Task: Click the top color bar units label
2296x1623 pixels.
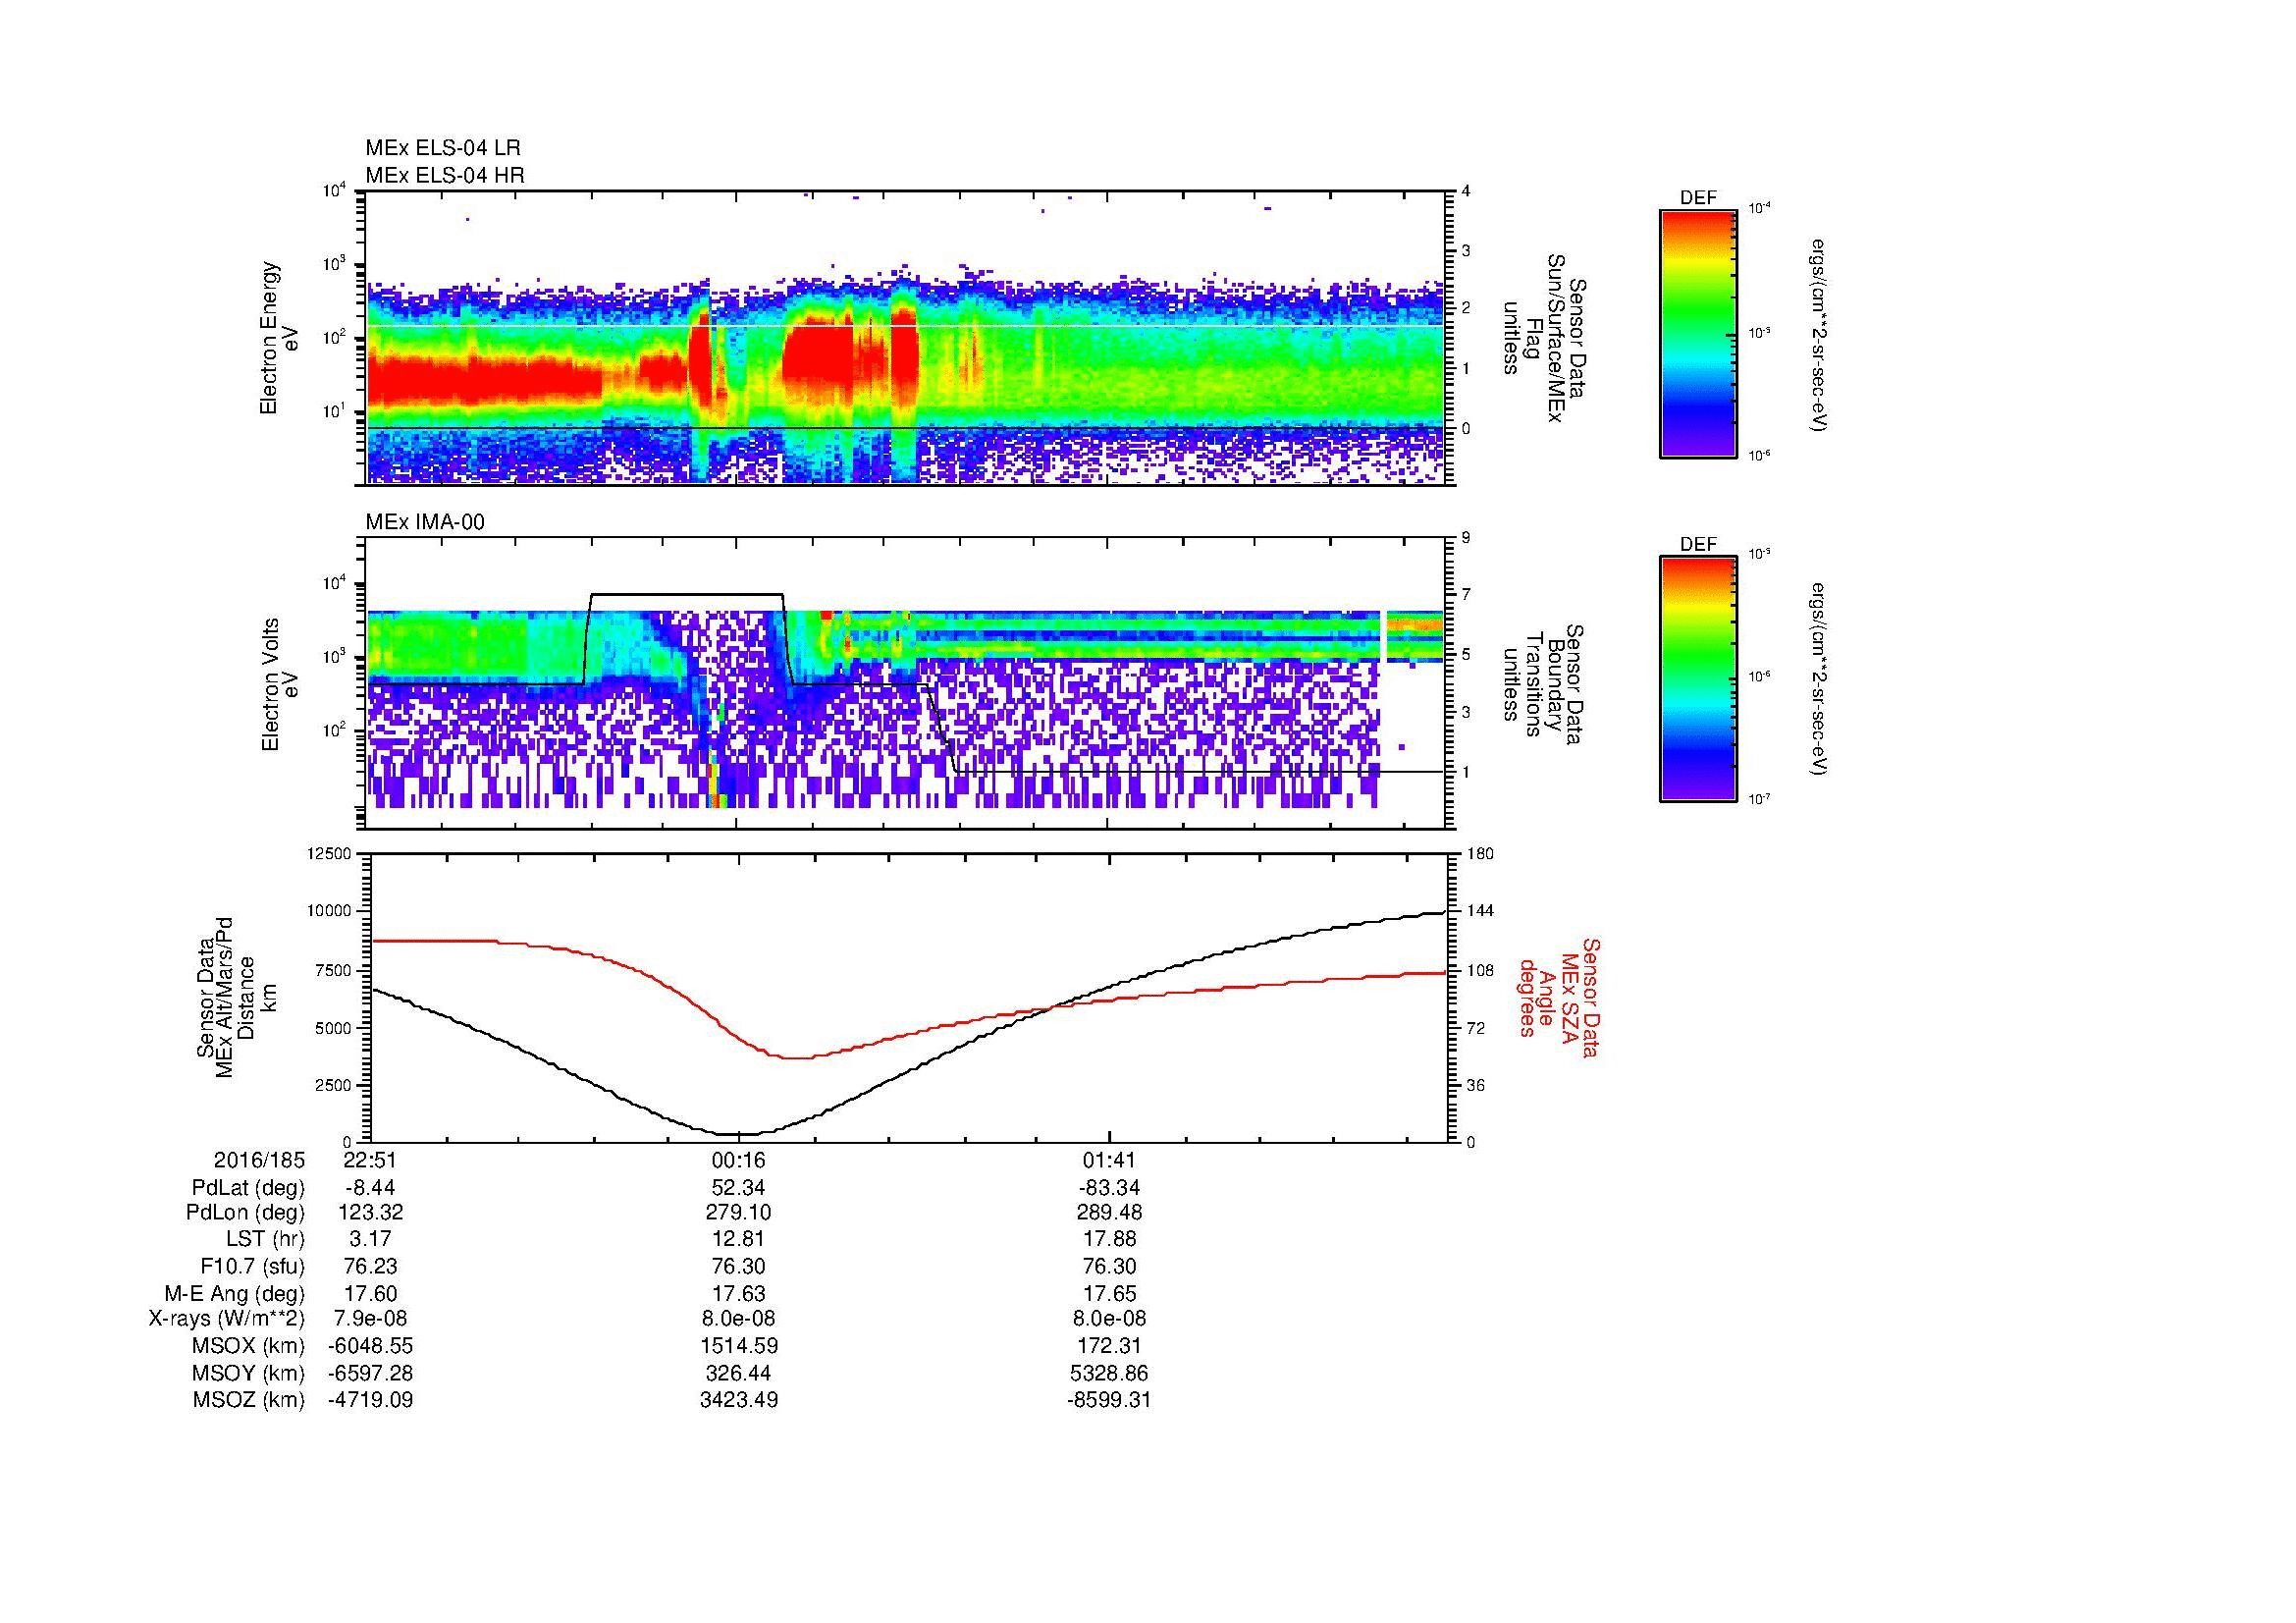Action: coord(1820,335)
